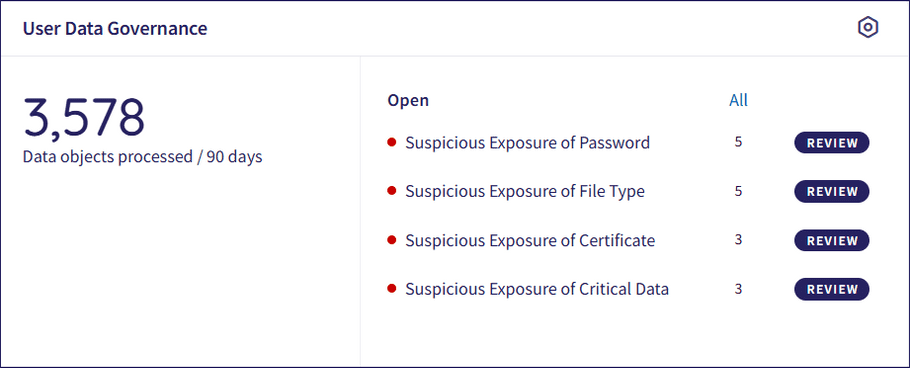
Task: Click Data objects processed / 90 days text
Action: click(x=142, y=157)
